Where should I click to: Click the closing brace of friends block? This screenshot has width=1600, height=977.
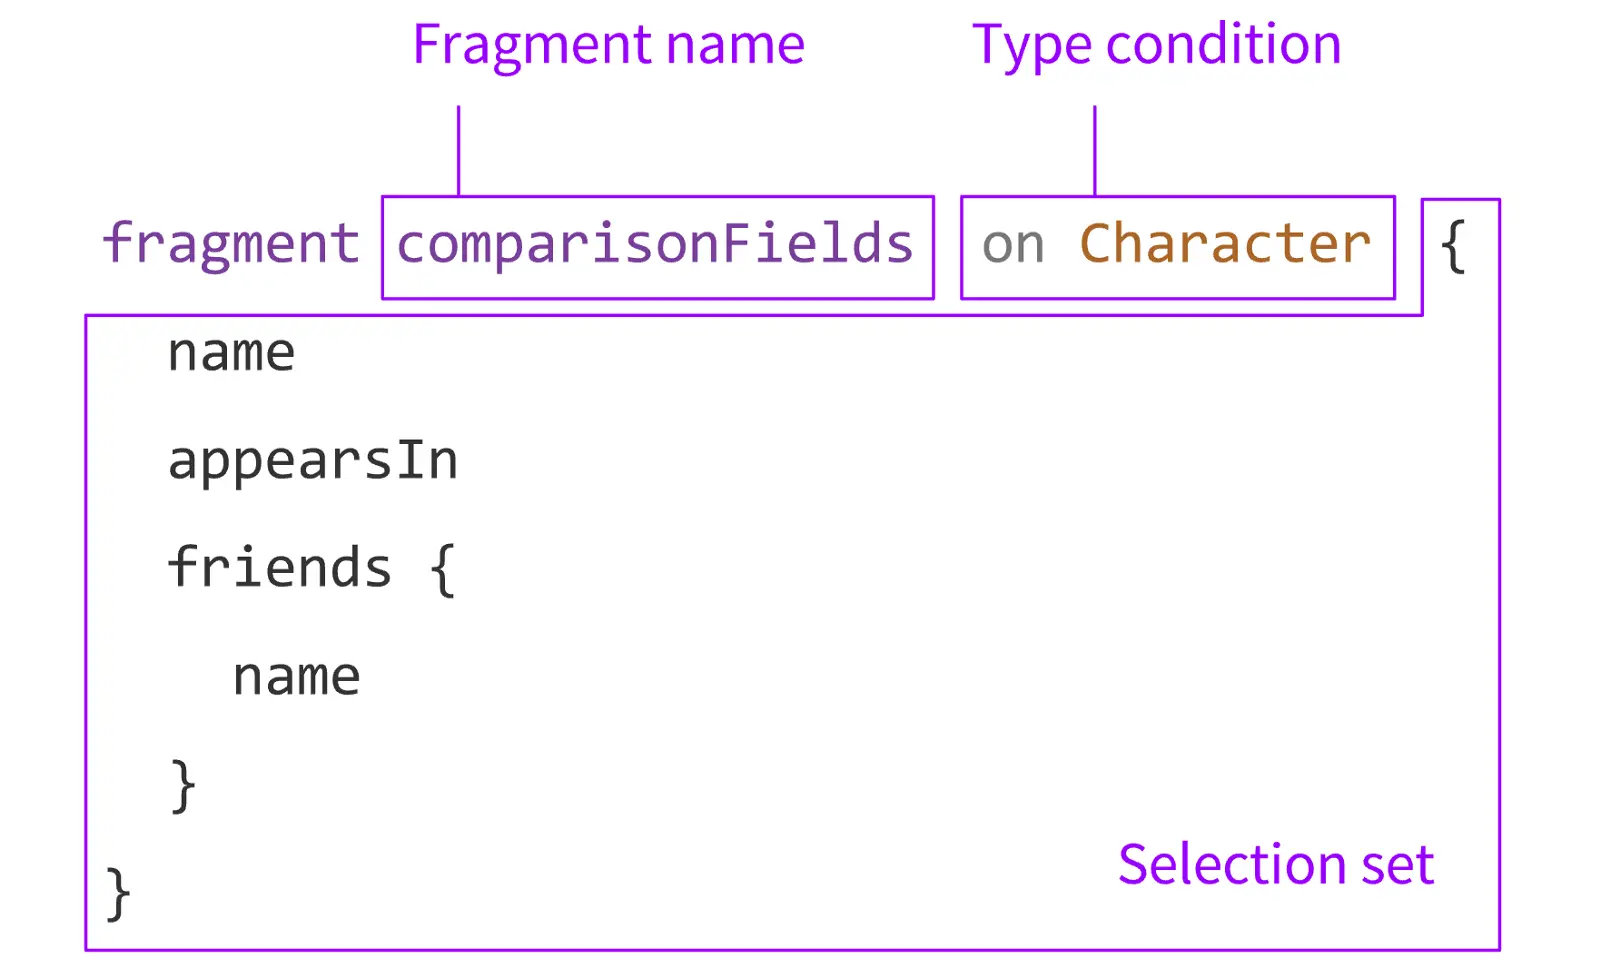(x=183, y=786)
